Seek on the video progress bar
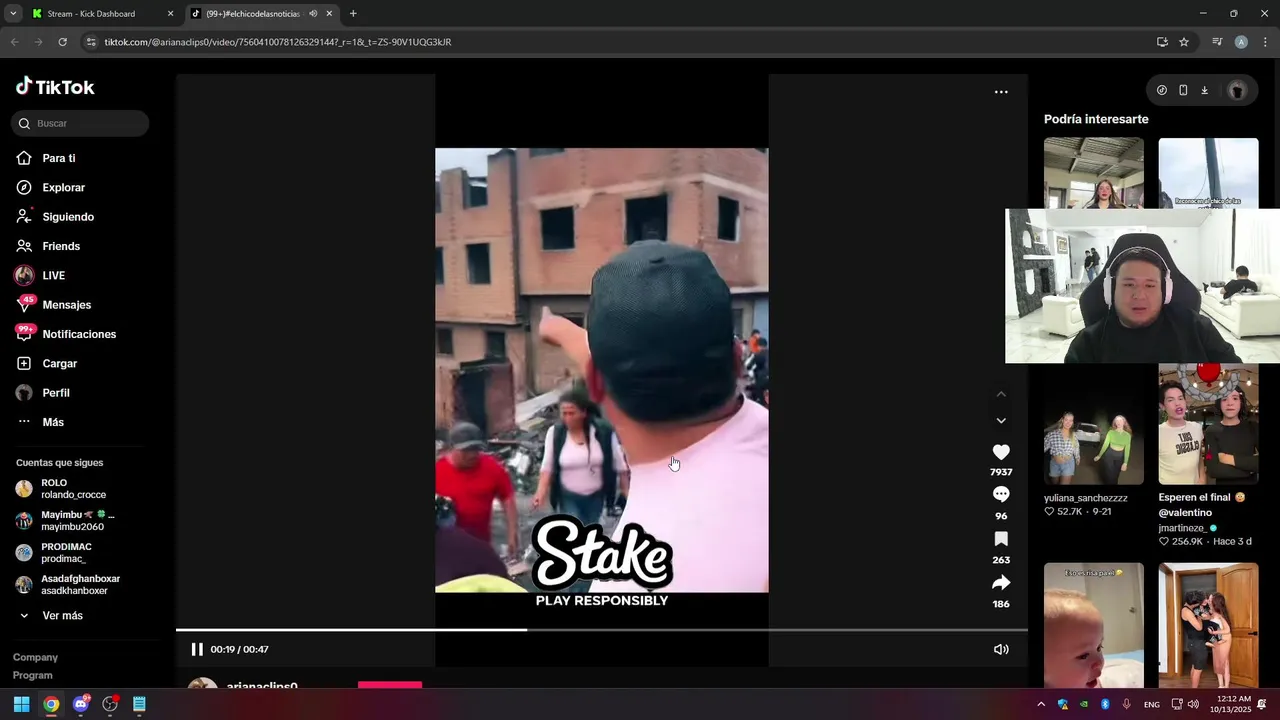This screenshot has height=720, width=1280. (601, 630)
